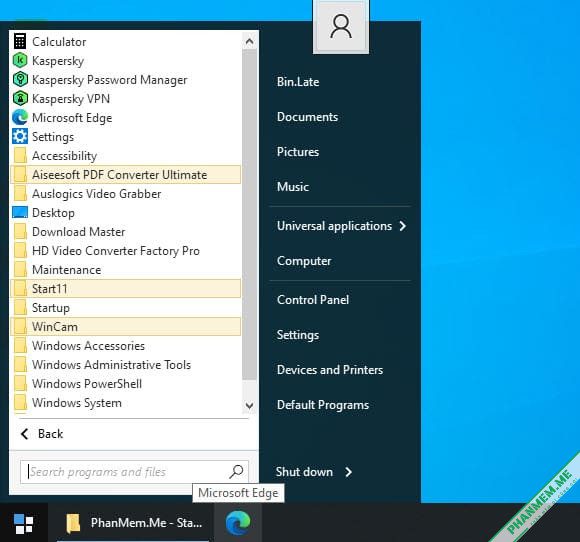This screenshot has width=580, height=542.
Task: Open Music from the right pane
Action: point(293,186)
